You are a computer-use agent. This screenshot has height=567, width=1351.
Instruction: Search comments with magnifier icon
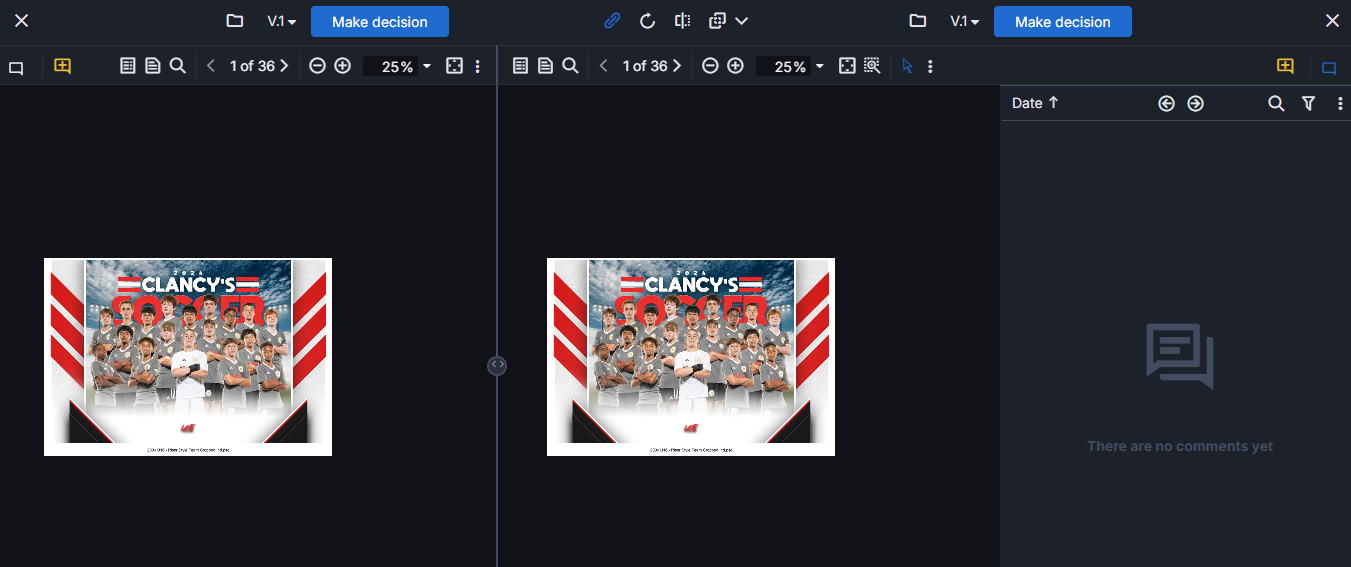1276,103
